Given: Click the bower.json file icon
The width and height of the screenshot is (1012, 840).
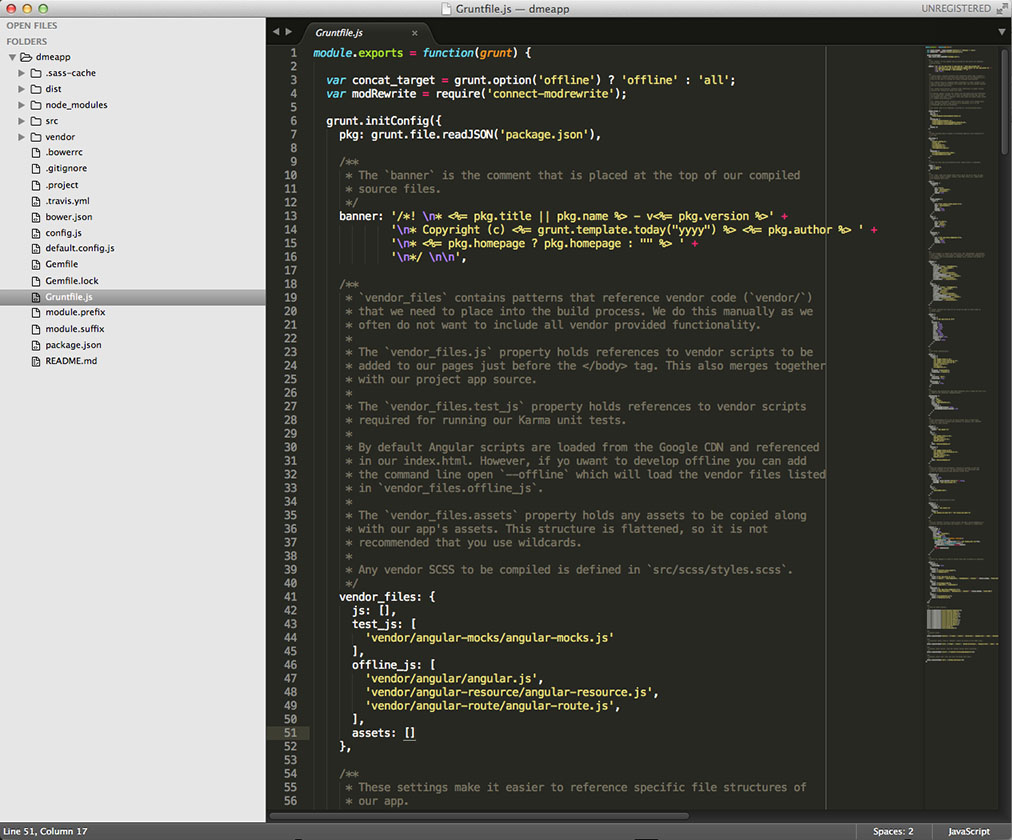Looking at the screenshot, I should [36, 217].
